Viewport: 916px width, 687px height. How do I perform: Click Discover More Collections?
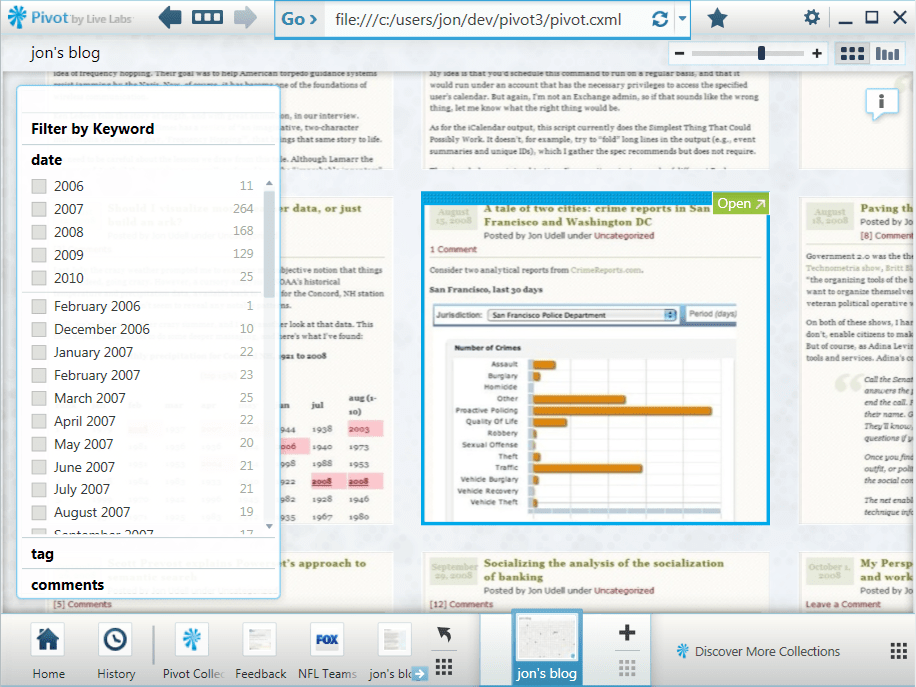pyautogui.click(x=758, y=651)
